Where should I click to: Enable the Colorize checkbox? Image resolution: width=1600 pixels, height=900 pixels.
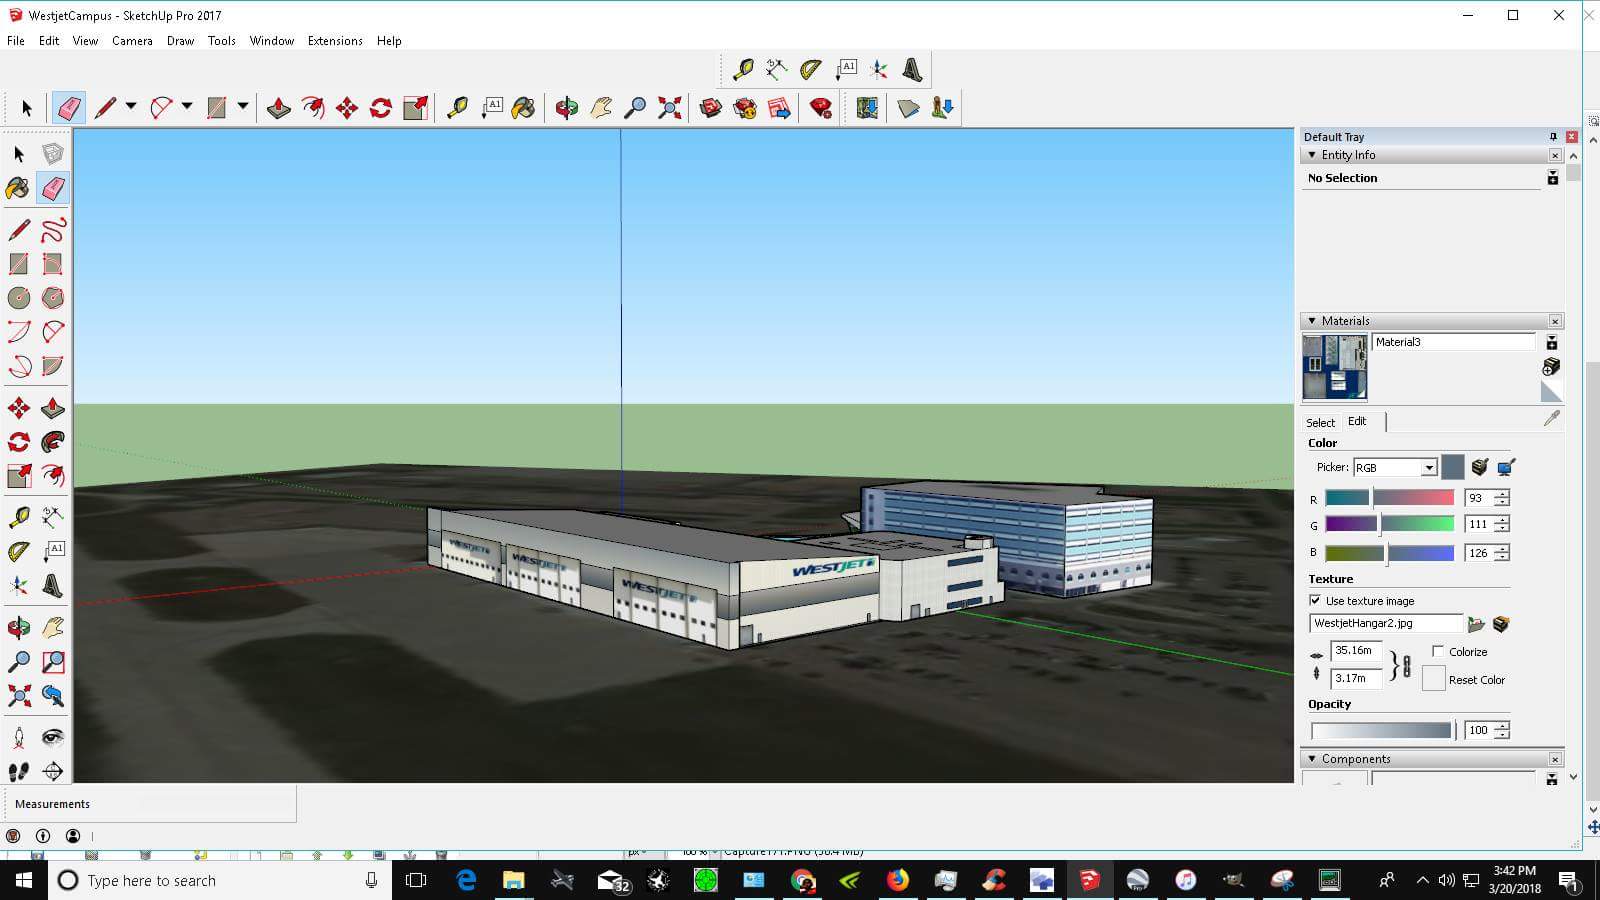(1437, 651)
